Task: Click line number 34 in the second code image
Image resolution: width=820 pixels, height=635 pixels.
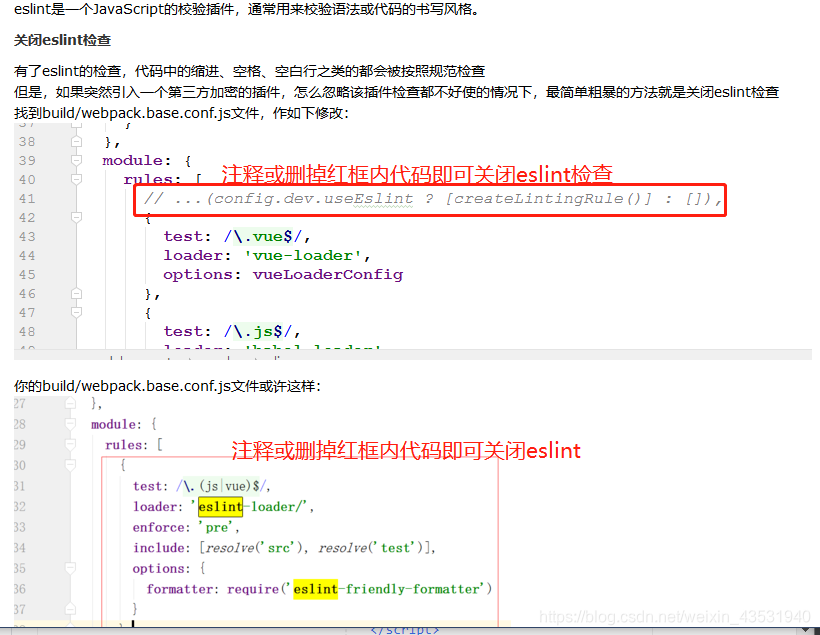Action: point(19,548)
